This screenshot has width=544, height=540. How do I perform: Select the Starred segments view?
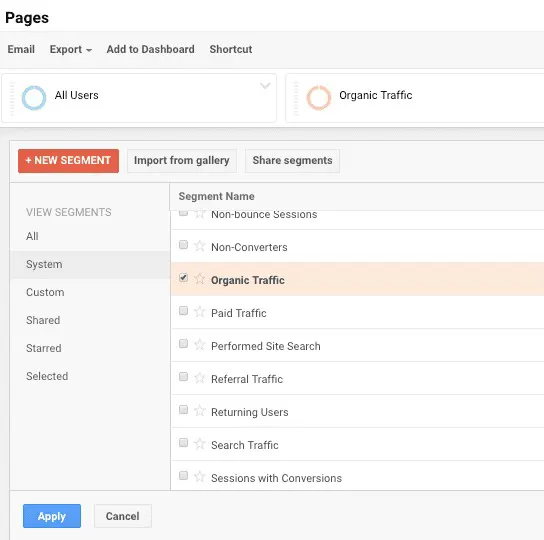point(44,348)
